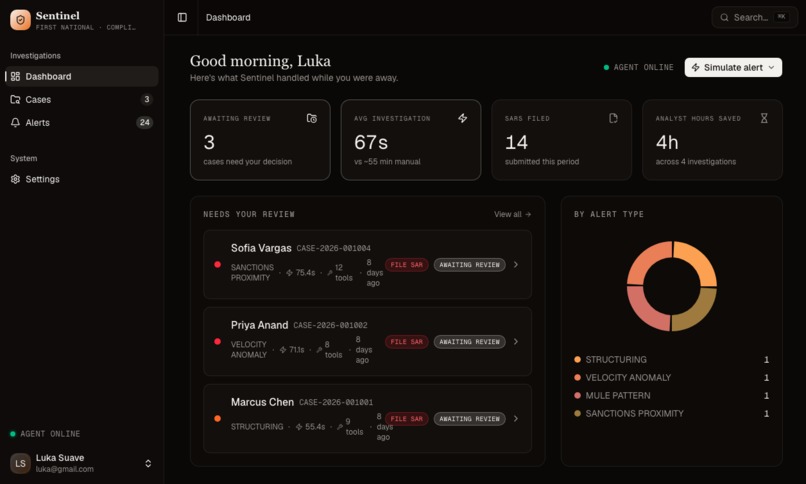Click the document icon on SARs Filed card
Viewport: 806px width, 484px height.
[613, 118]
